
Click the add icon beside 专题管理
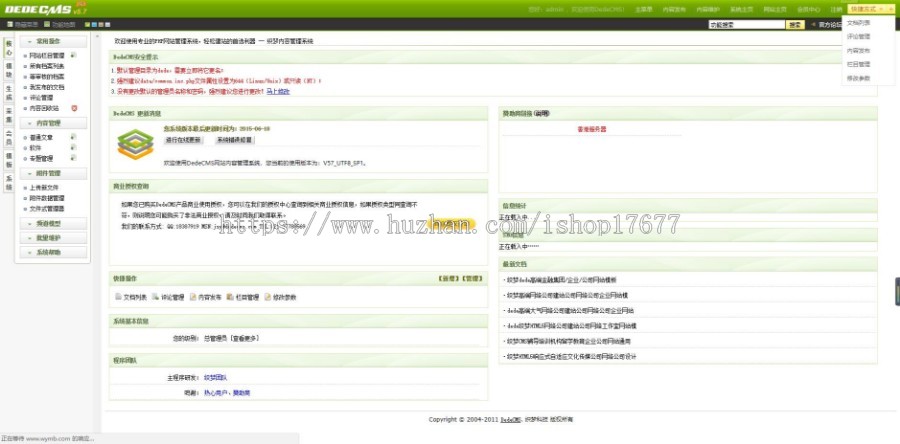(x=73, y=158)
